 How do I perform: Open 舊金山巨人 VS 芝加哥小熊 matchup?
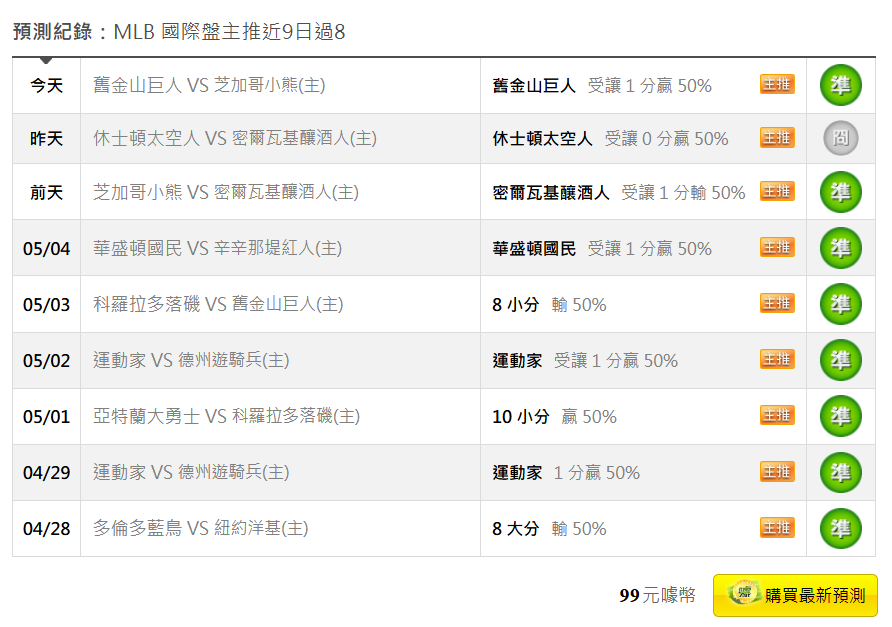[x=209, y=86]
